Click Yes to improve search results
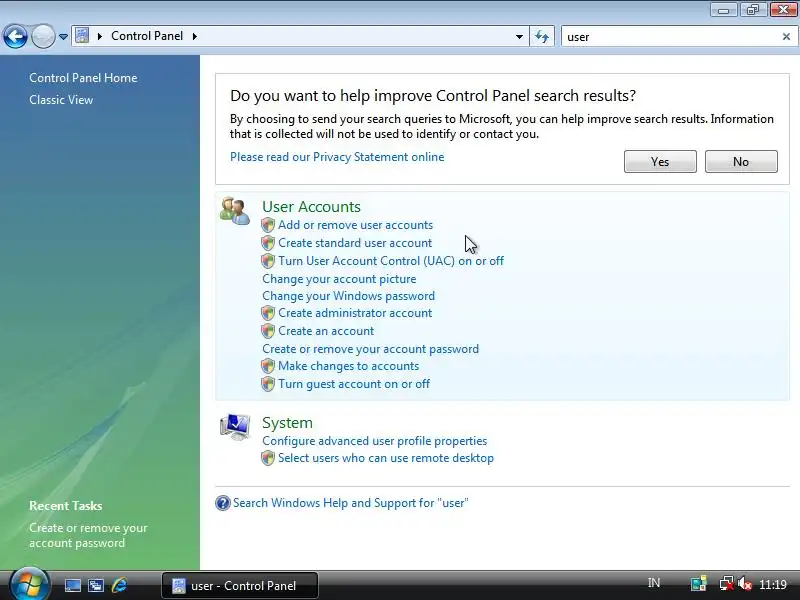The height and width of the screenshot is (600, 800). click(660, 162)
